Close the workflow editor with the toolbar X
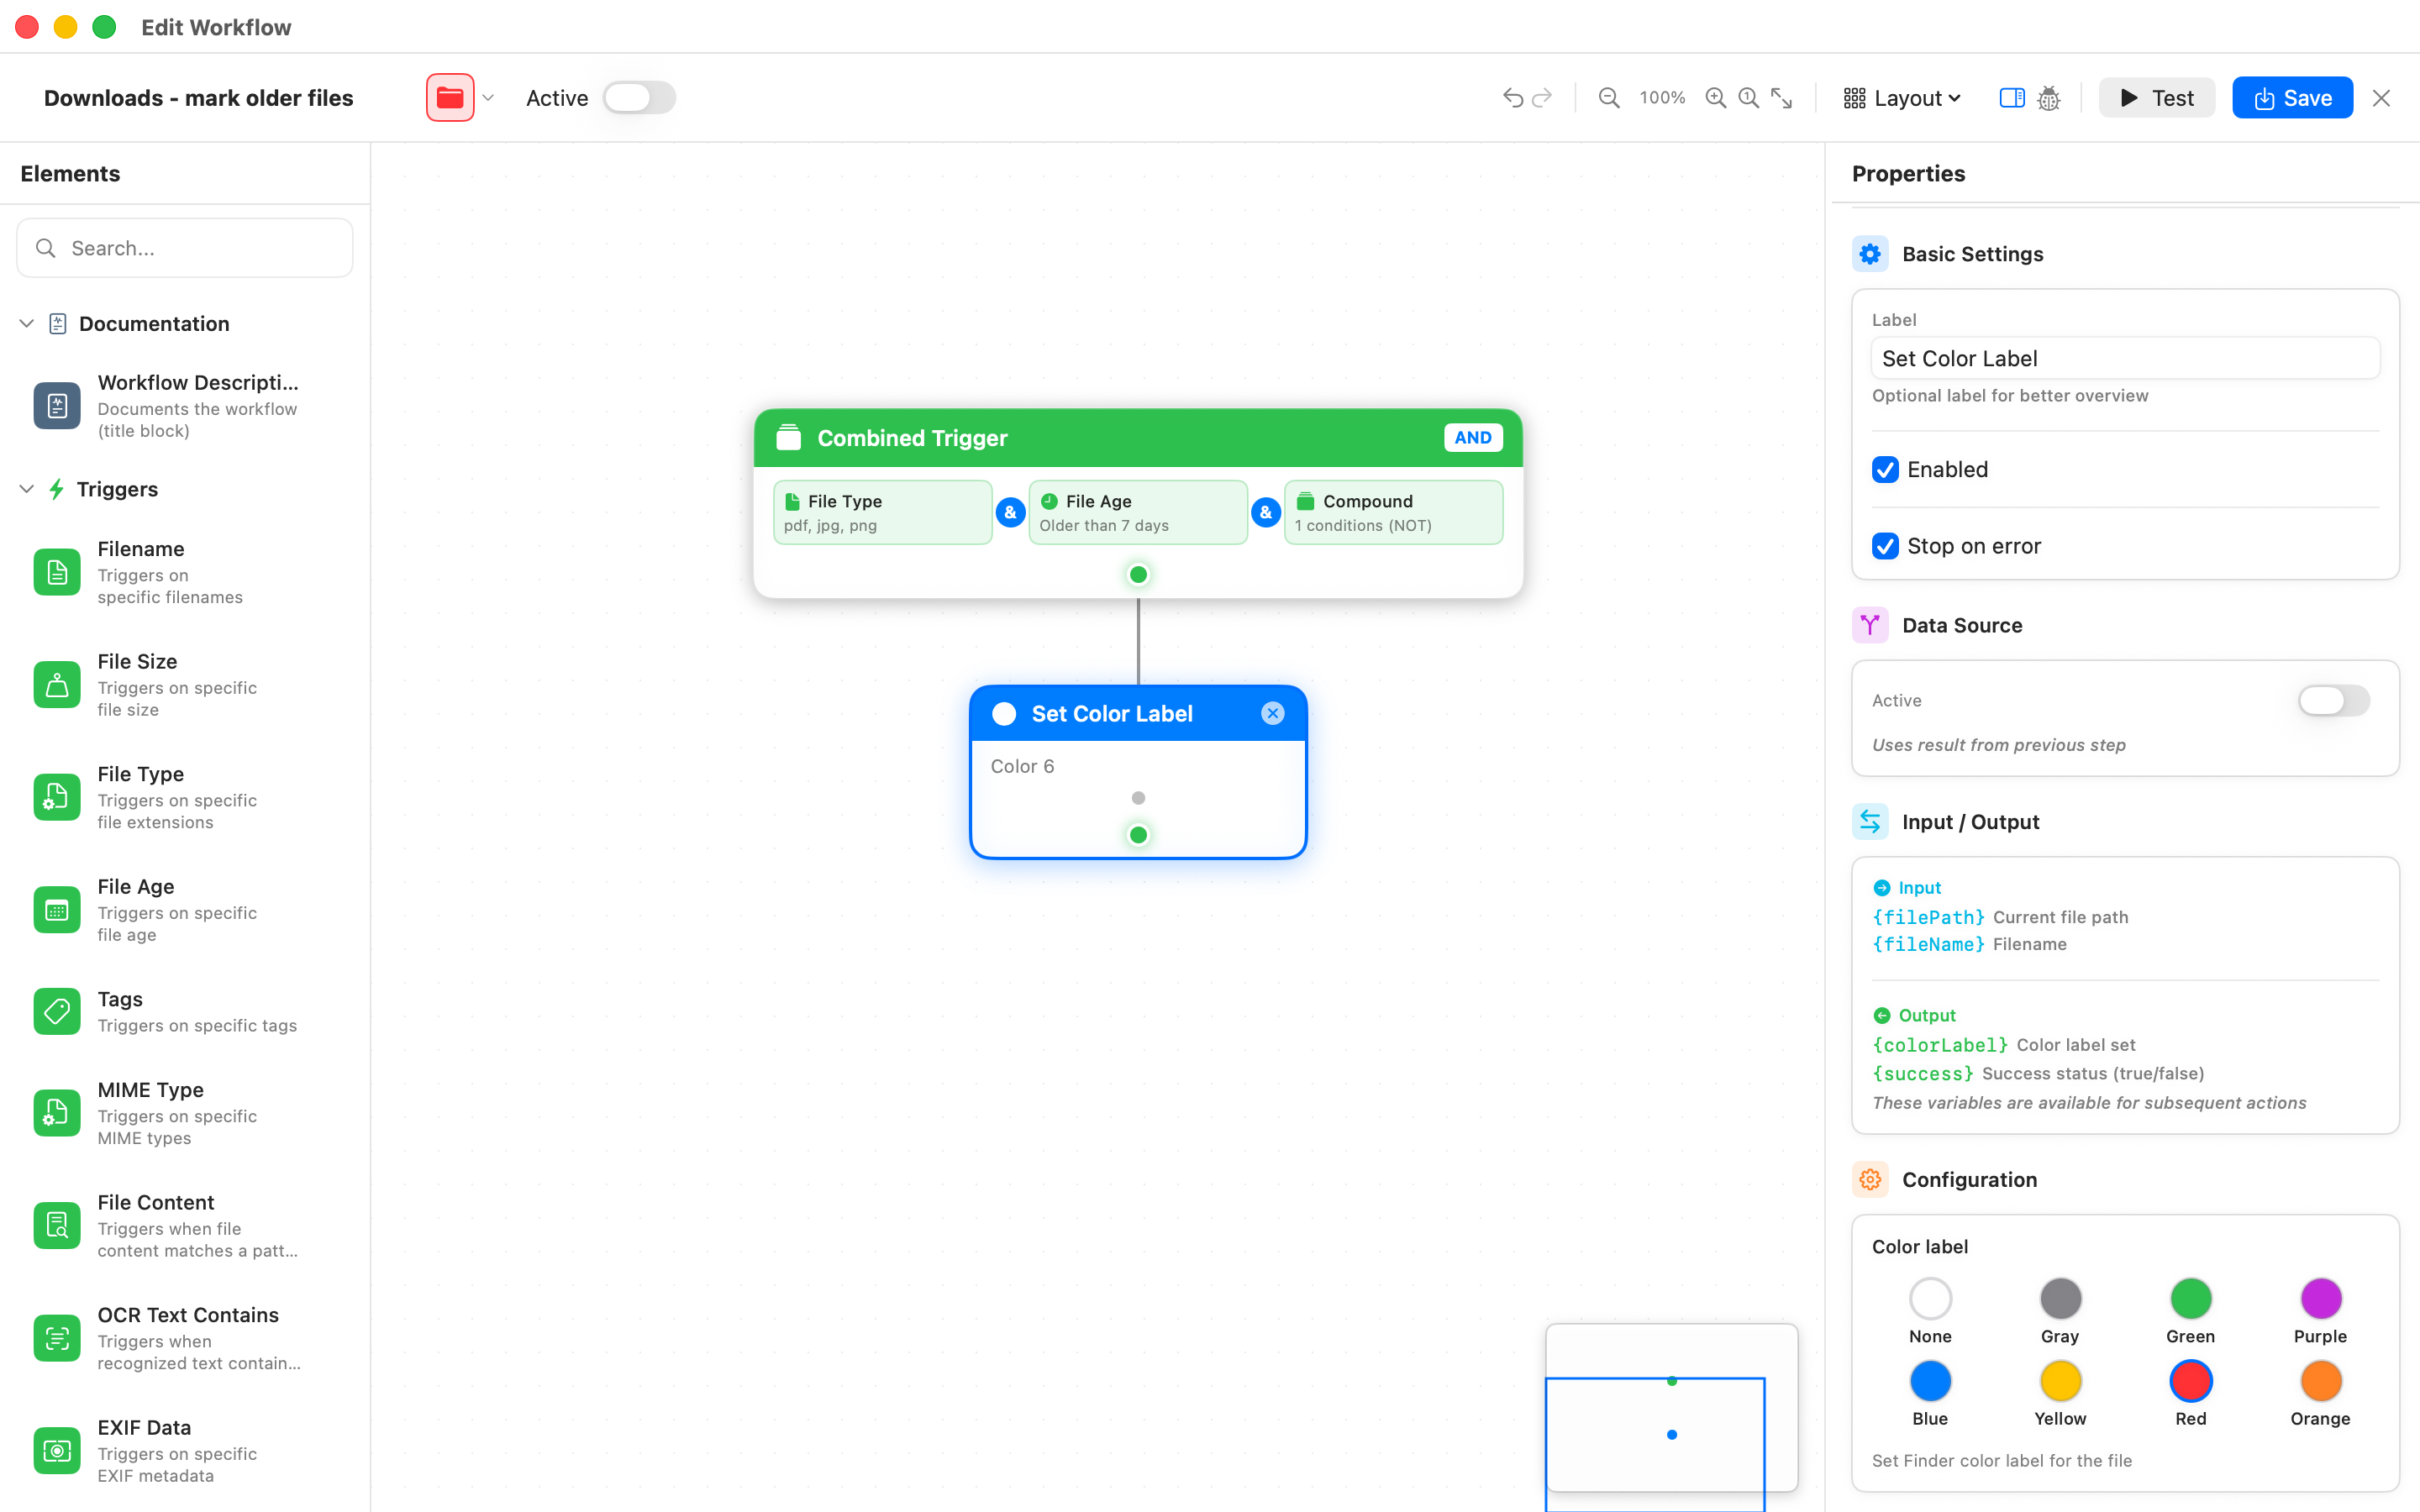 [x=2381, y=97]
